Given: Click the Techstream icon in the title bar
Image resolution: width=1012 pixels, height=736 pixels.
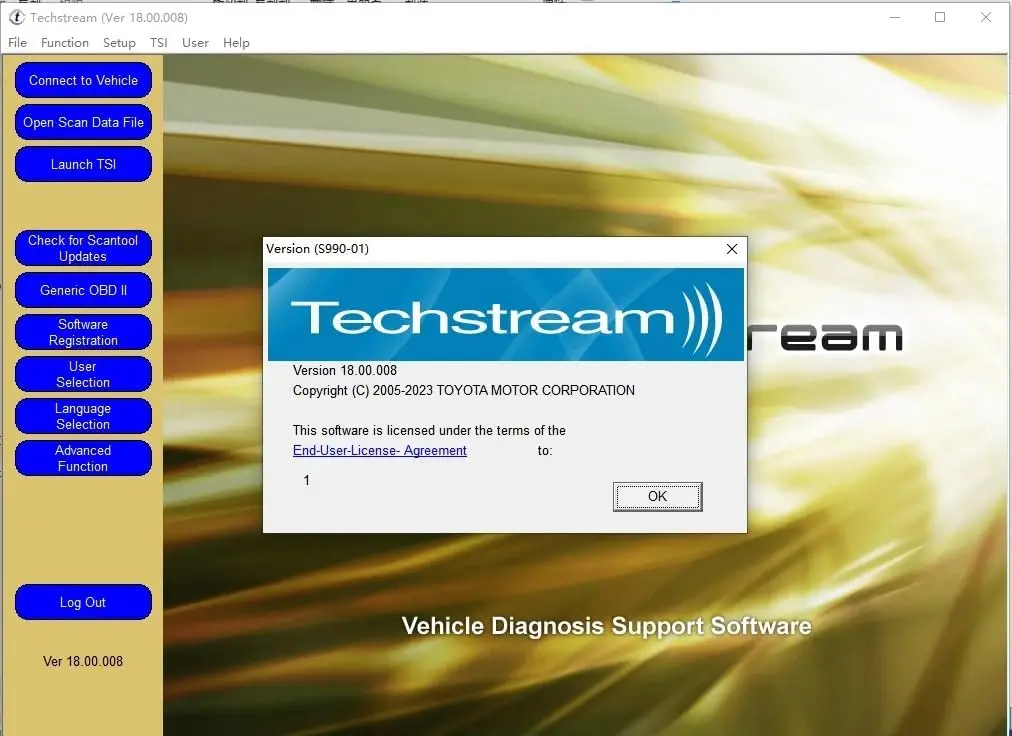Looking at the screenshot, I should point(15,17).
